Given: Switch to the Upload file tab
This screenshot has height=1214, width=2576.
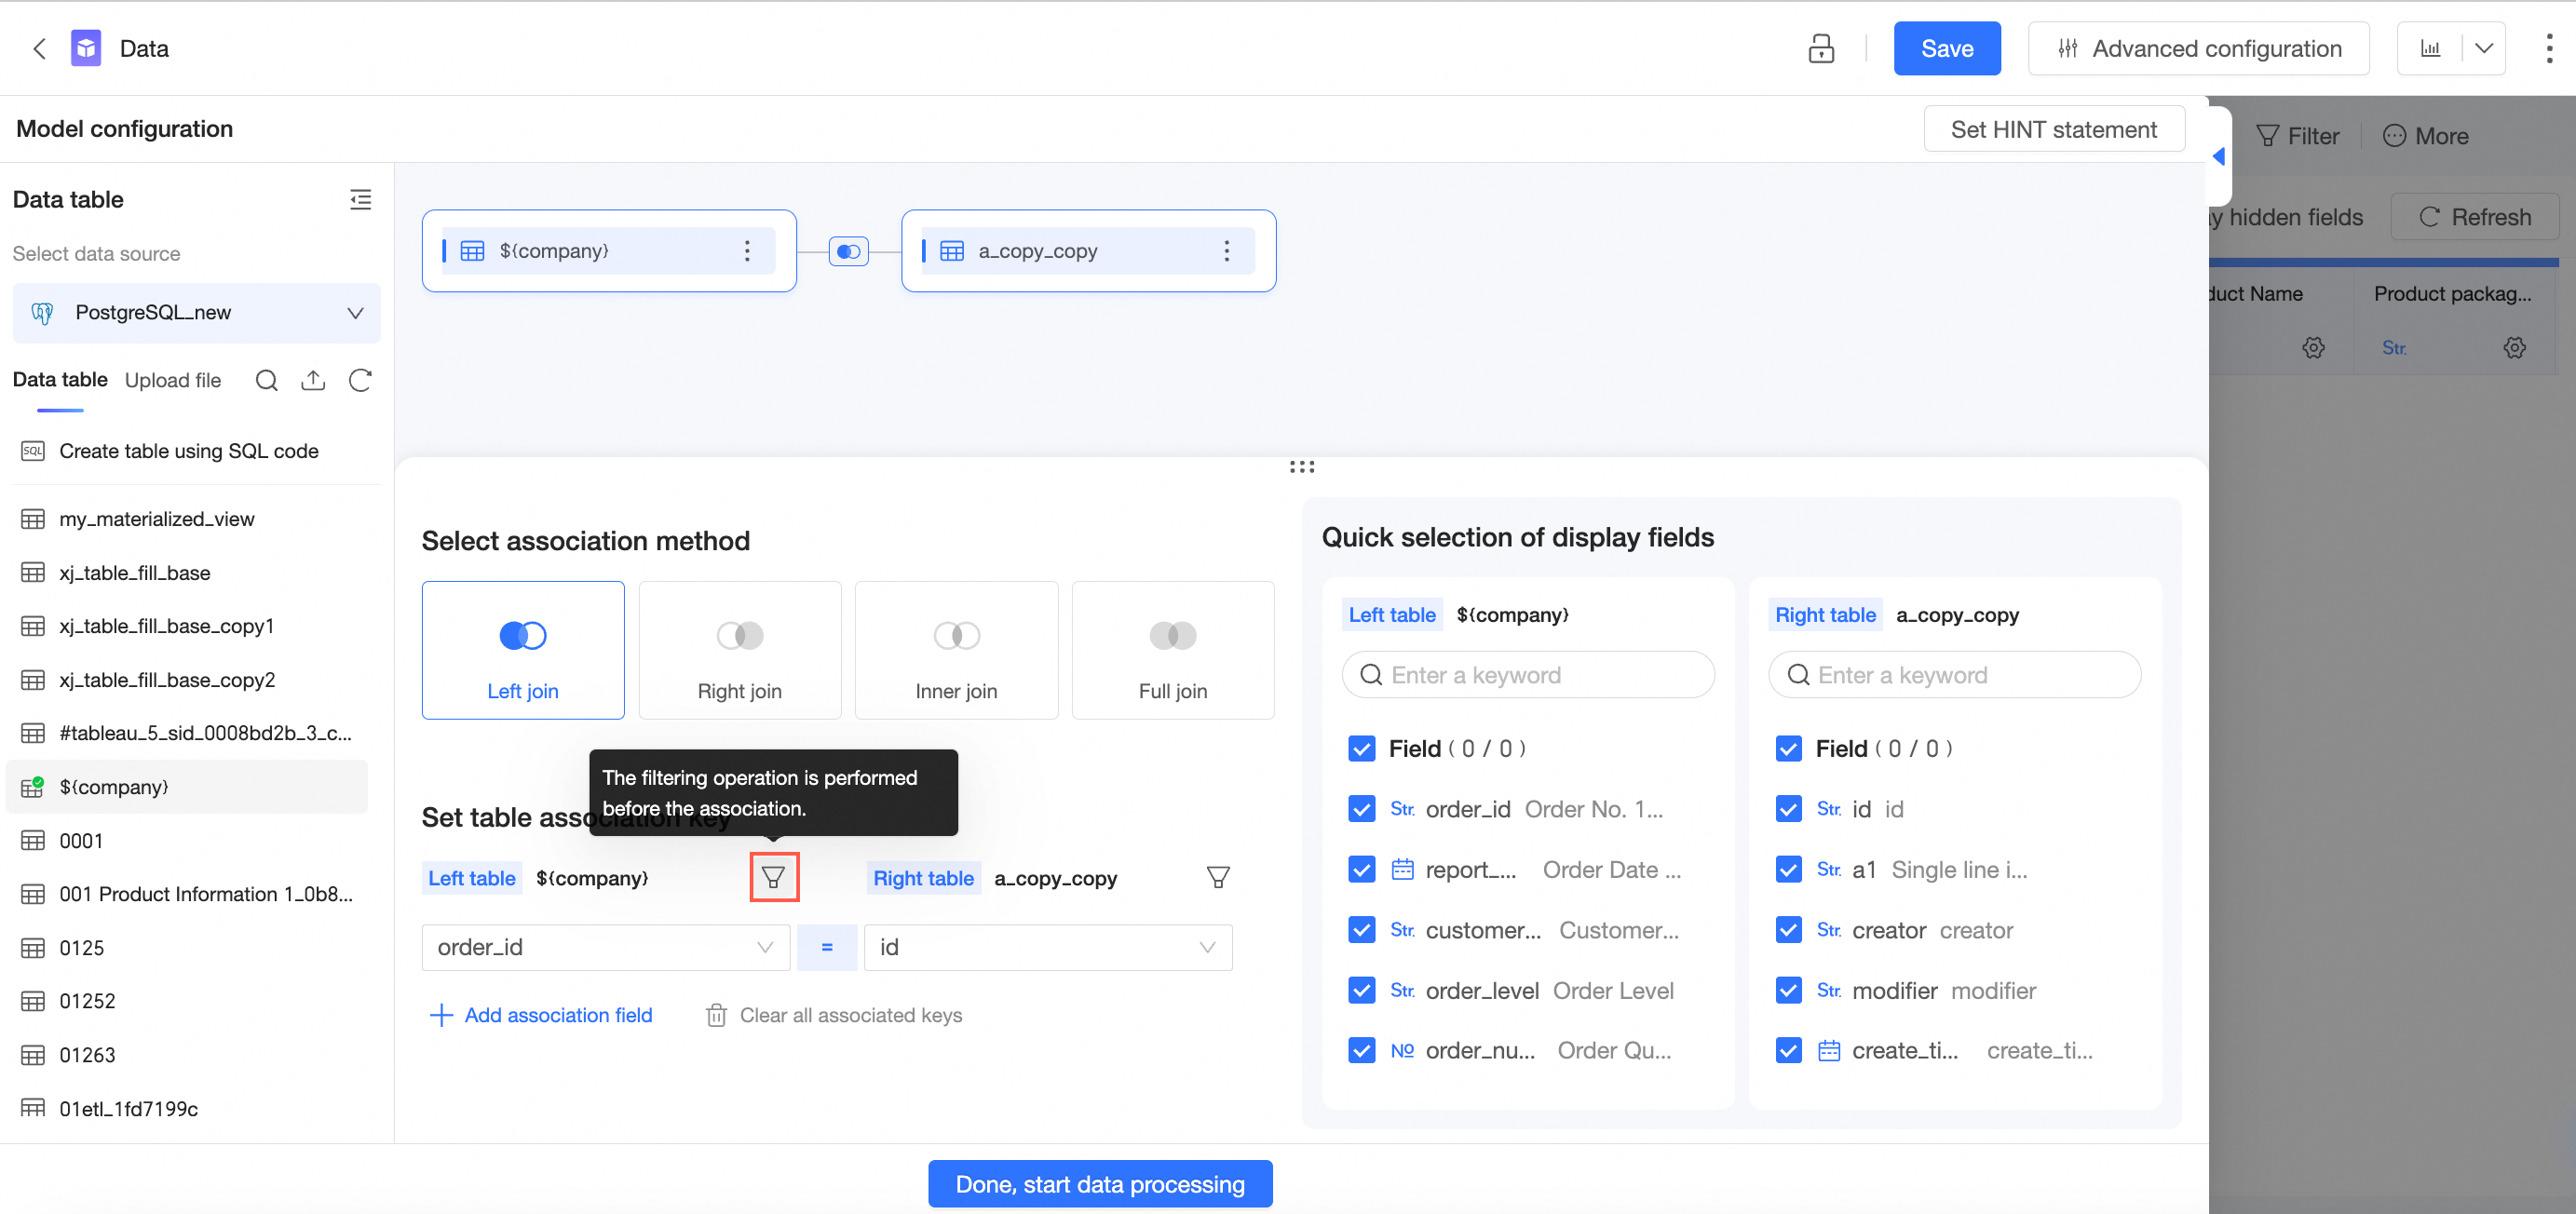Looking at the screenshot, I should coord(172,380).
